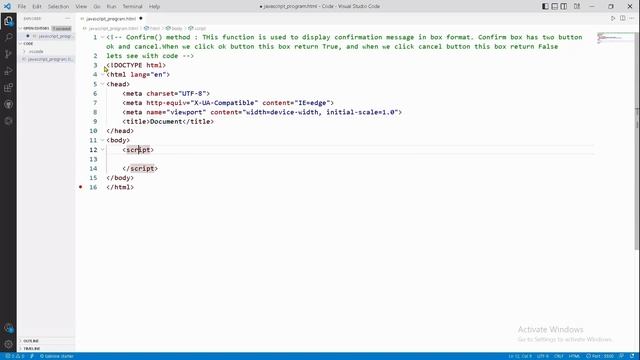This screenshot has height=360, width=640.
Task: Open the Go menu
Action: pos(97,7)
